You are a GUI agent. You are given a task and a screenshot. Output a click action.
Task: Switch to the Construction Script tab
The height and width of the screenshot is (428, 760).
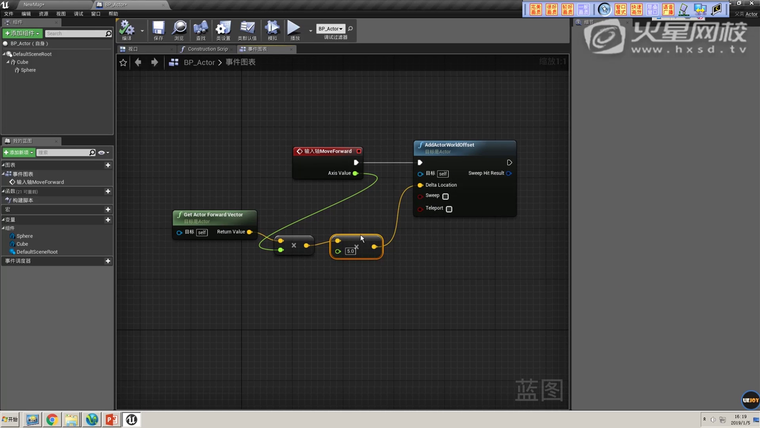click(x=206, y=48)
